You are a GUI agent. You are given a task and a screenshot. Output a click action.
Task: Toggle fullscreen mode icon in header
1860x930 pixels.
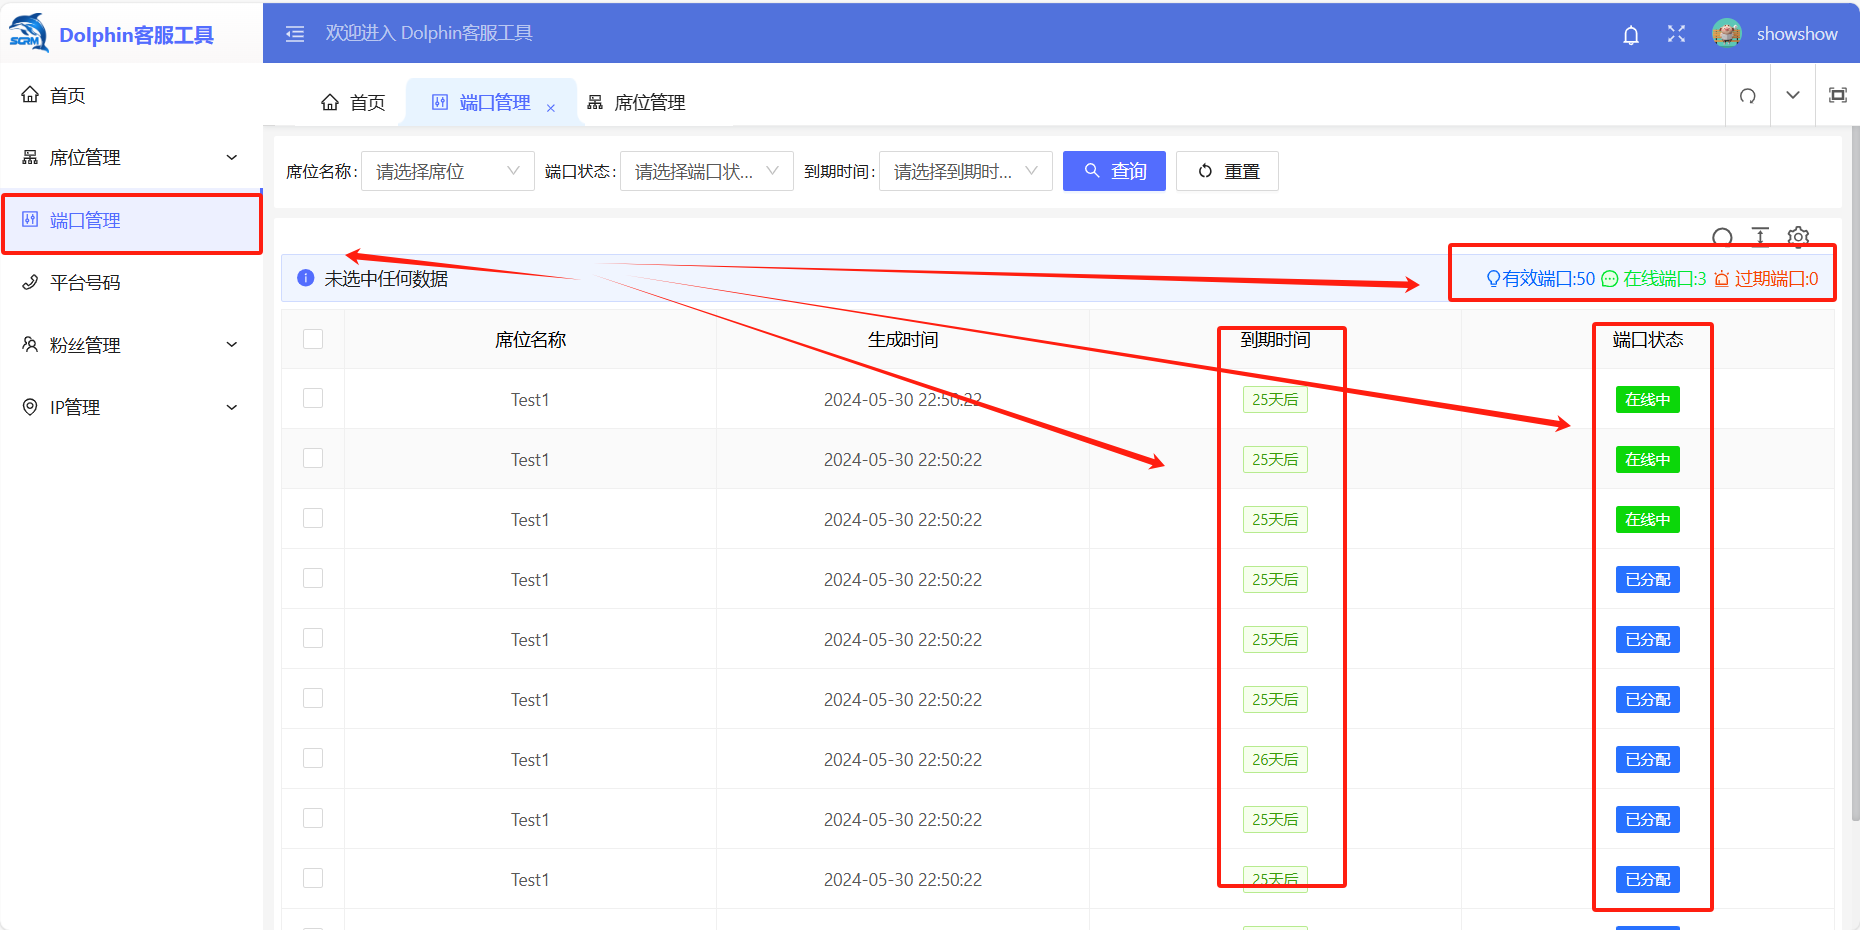click(x=1676, y=34)
